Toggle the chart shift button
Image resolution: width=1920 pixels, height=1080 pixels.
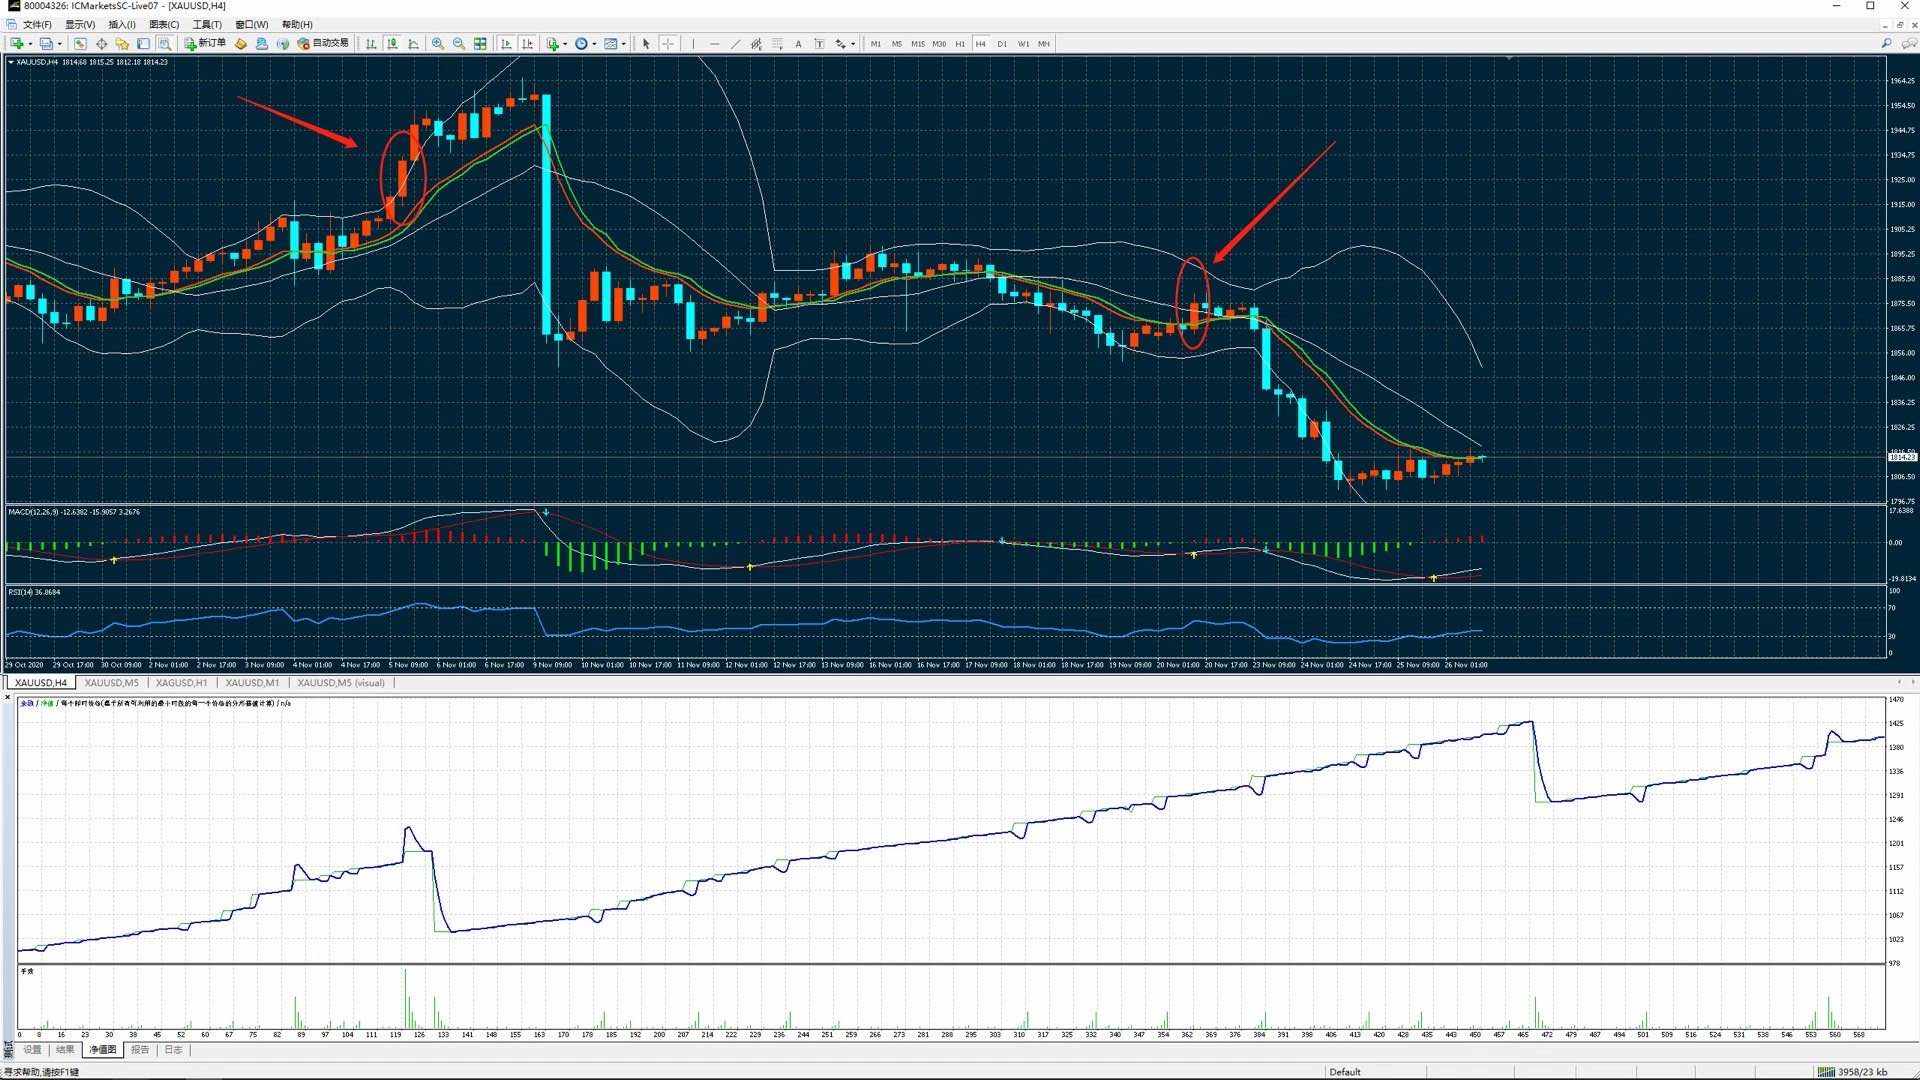coord(527,44)
